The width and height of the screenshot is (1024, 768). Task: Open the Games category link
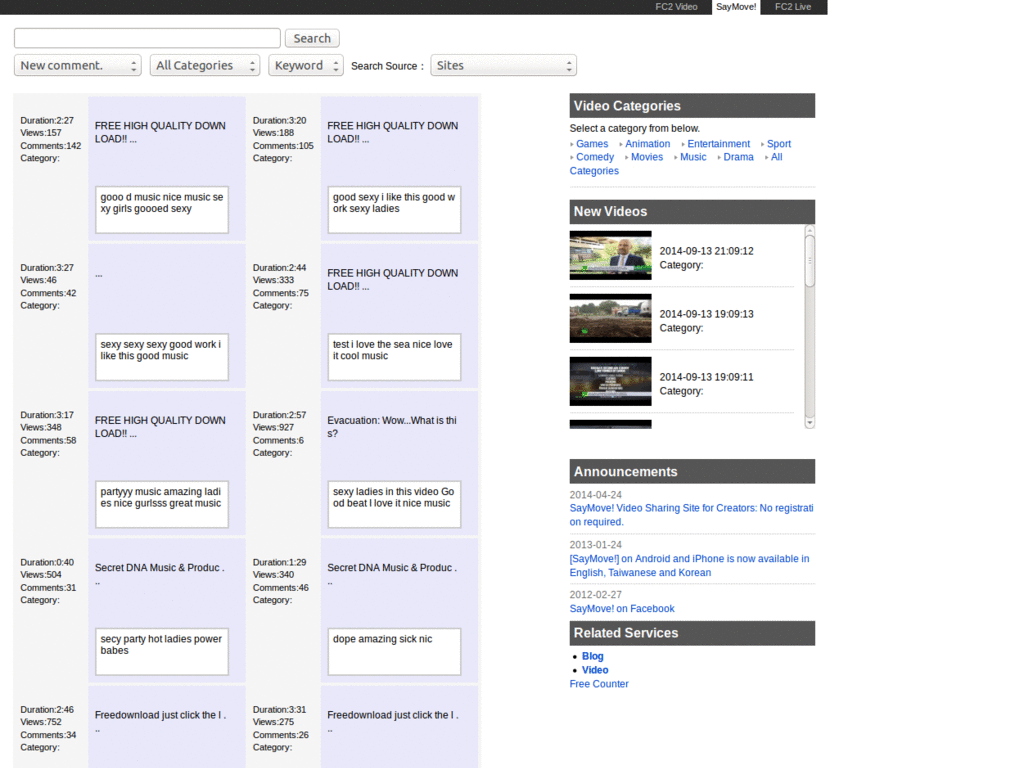(592, 144)
